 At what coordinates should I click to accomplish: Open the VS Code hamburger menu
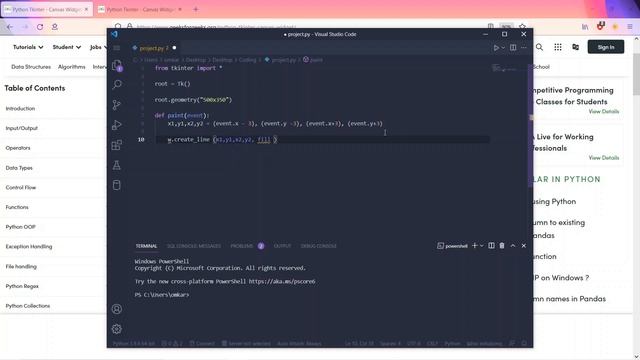(x=116, y=48)
